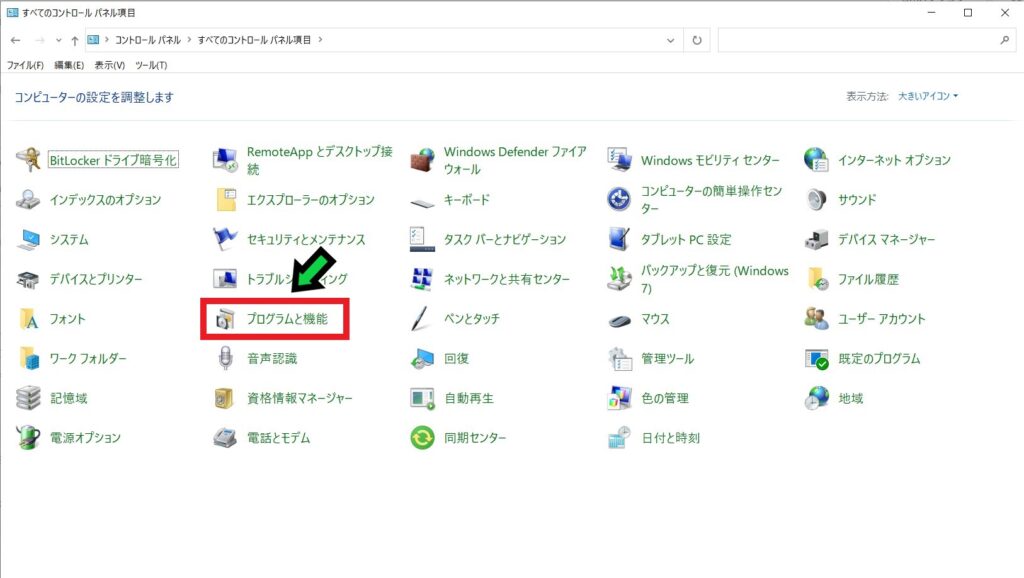Open ユーザー アカウント settings
Image resolution: width=1024 pixels, height=578 pixels.
880,319
